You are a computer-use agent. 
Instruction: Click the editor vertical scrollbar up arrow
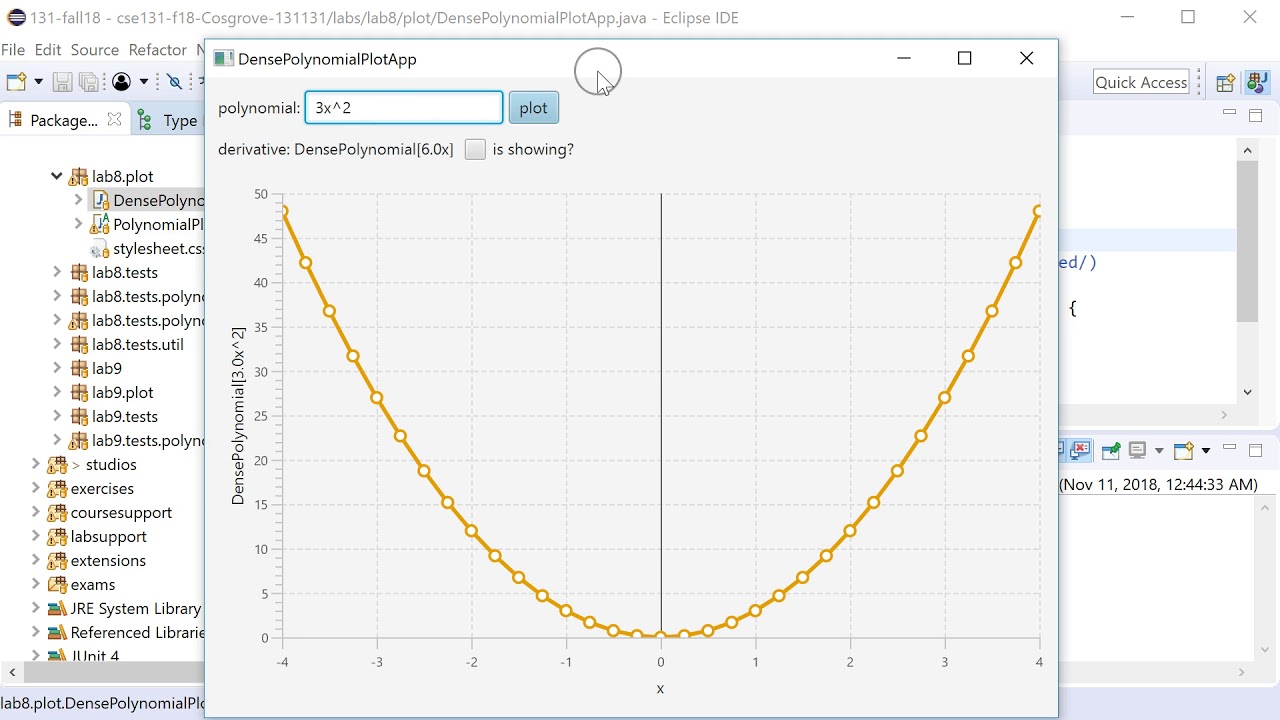(1247, 151)
